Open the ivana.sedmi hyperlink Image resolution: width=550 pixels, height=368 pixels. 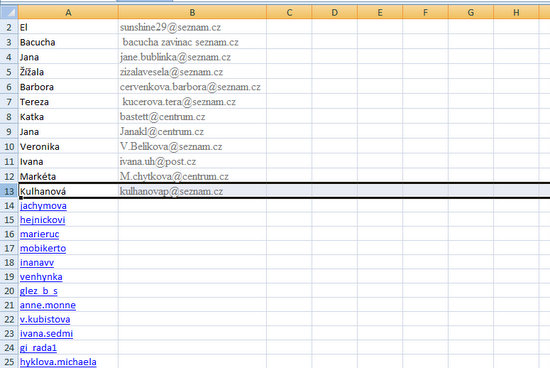[46, 333]
